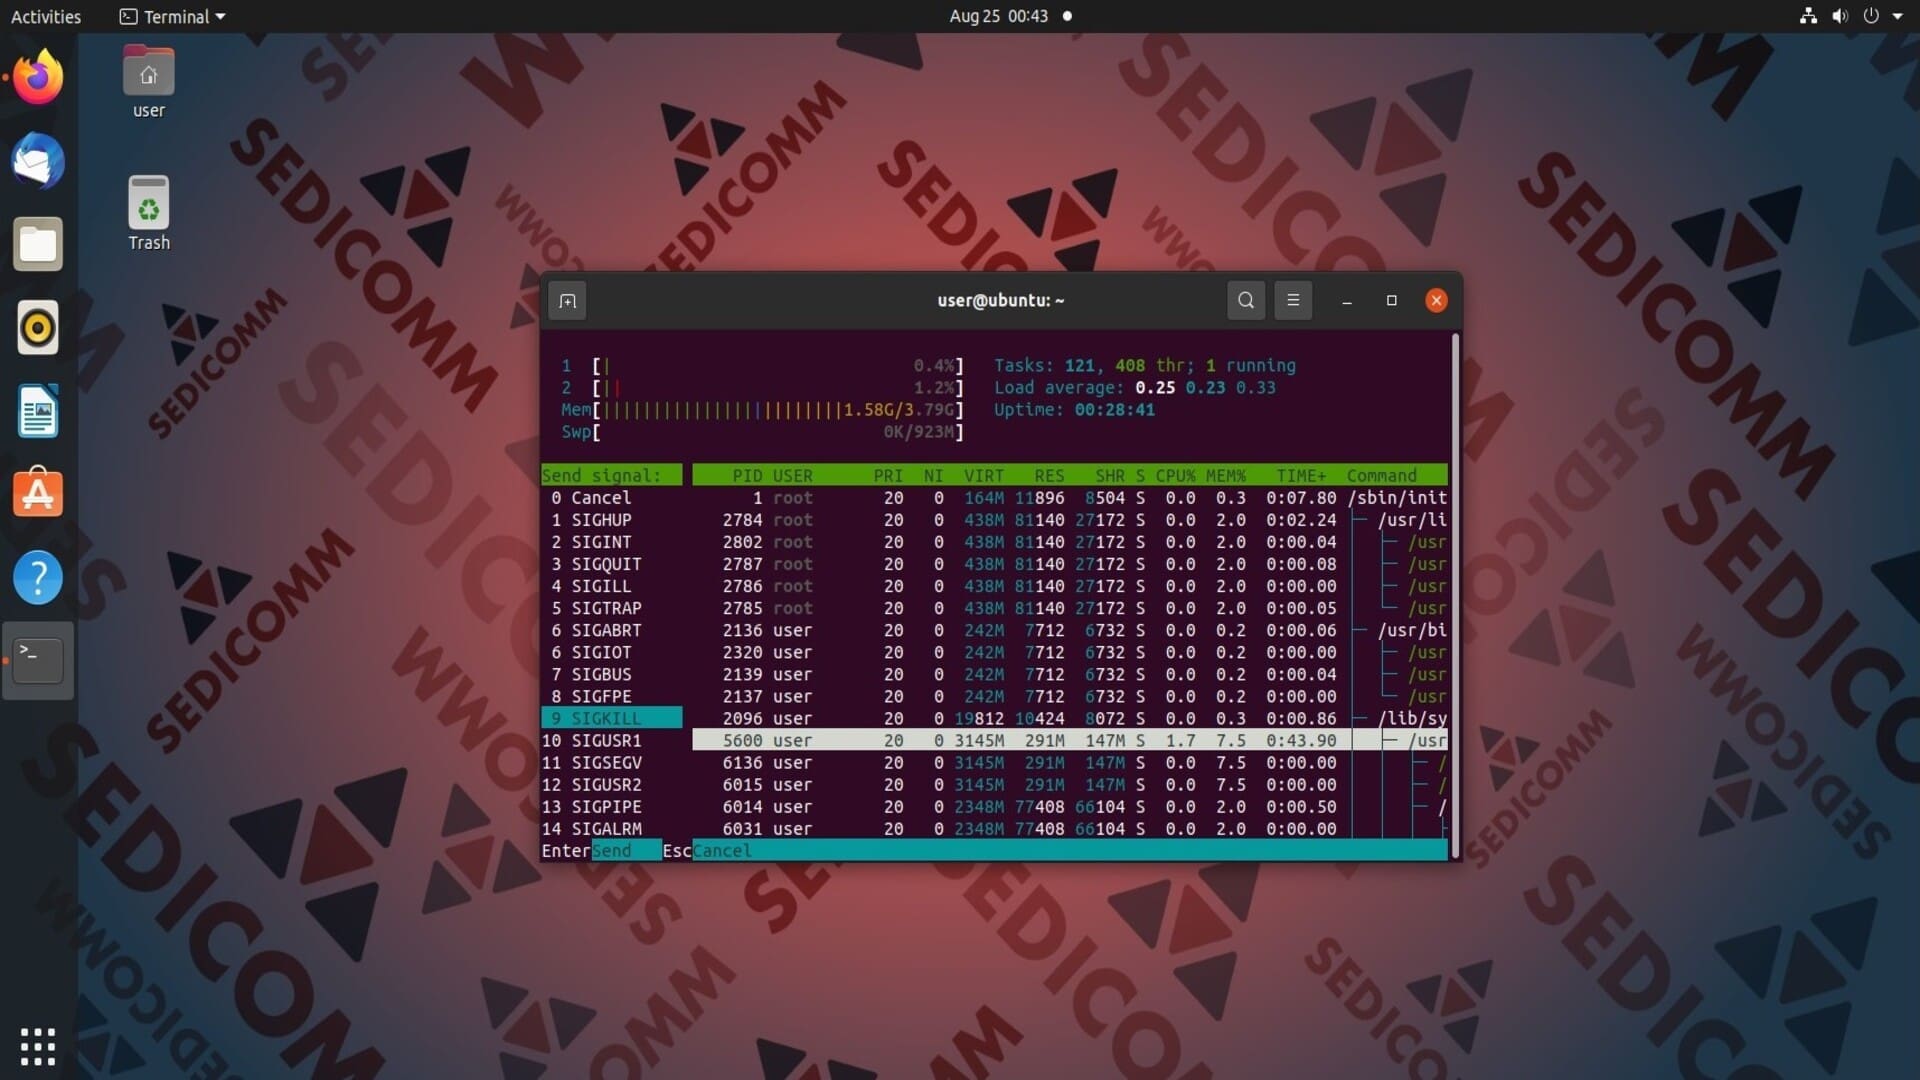
Task: Sort by the TIME+ column header
Action: point(1301,476)
